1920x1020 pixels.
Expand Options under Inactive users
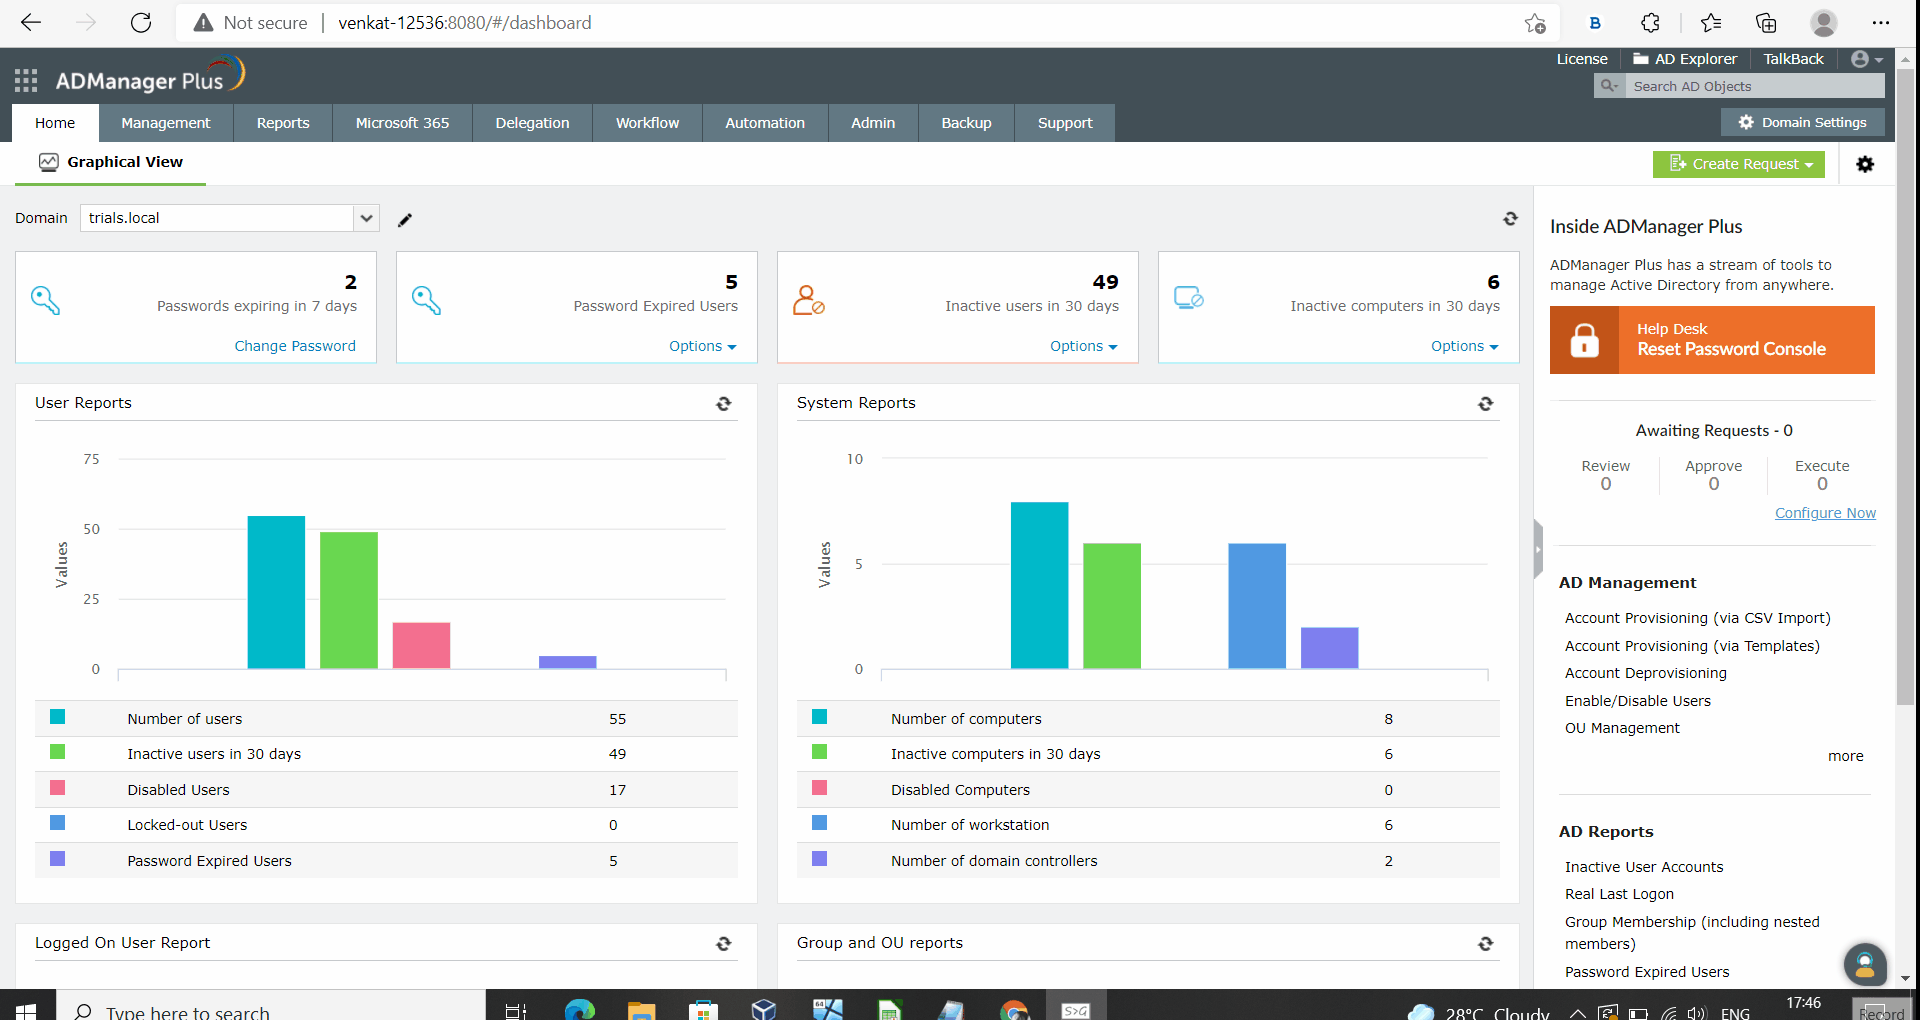1083,346
